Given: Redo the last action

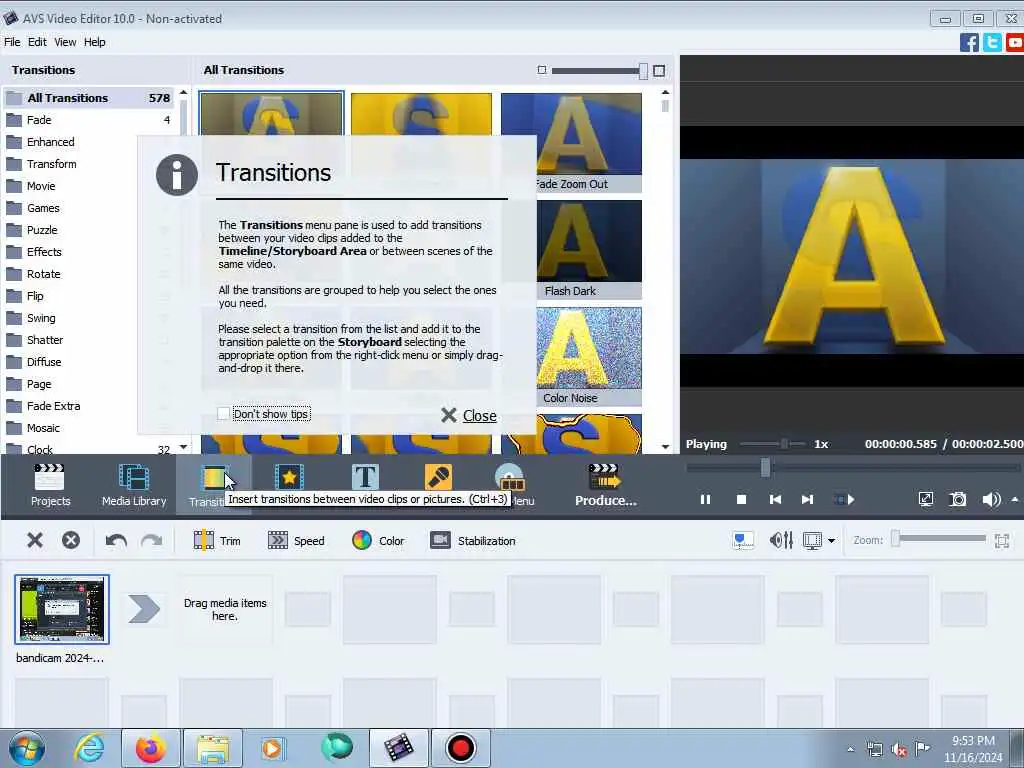Looking at the screenshot, I should pyautogui.click(x=152, y=540).
